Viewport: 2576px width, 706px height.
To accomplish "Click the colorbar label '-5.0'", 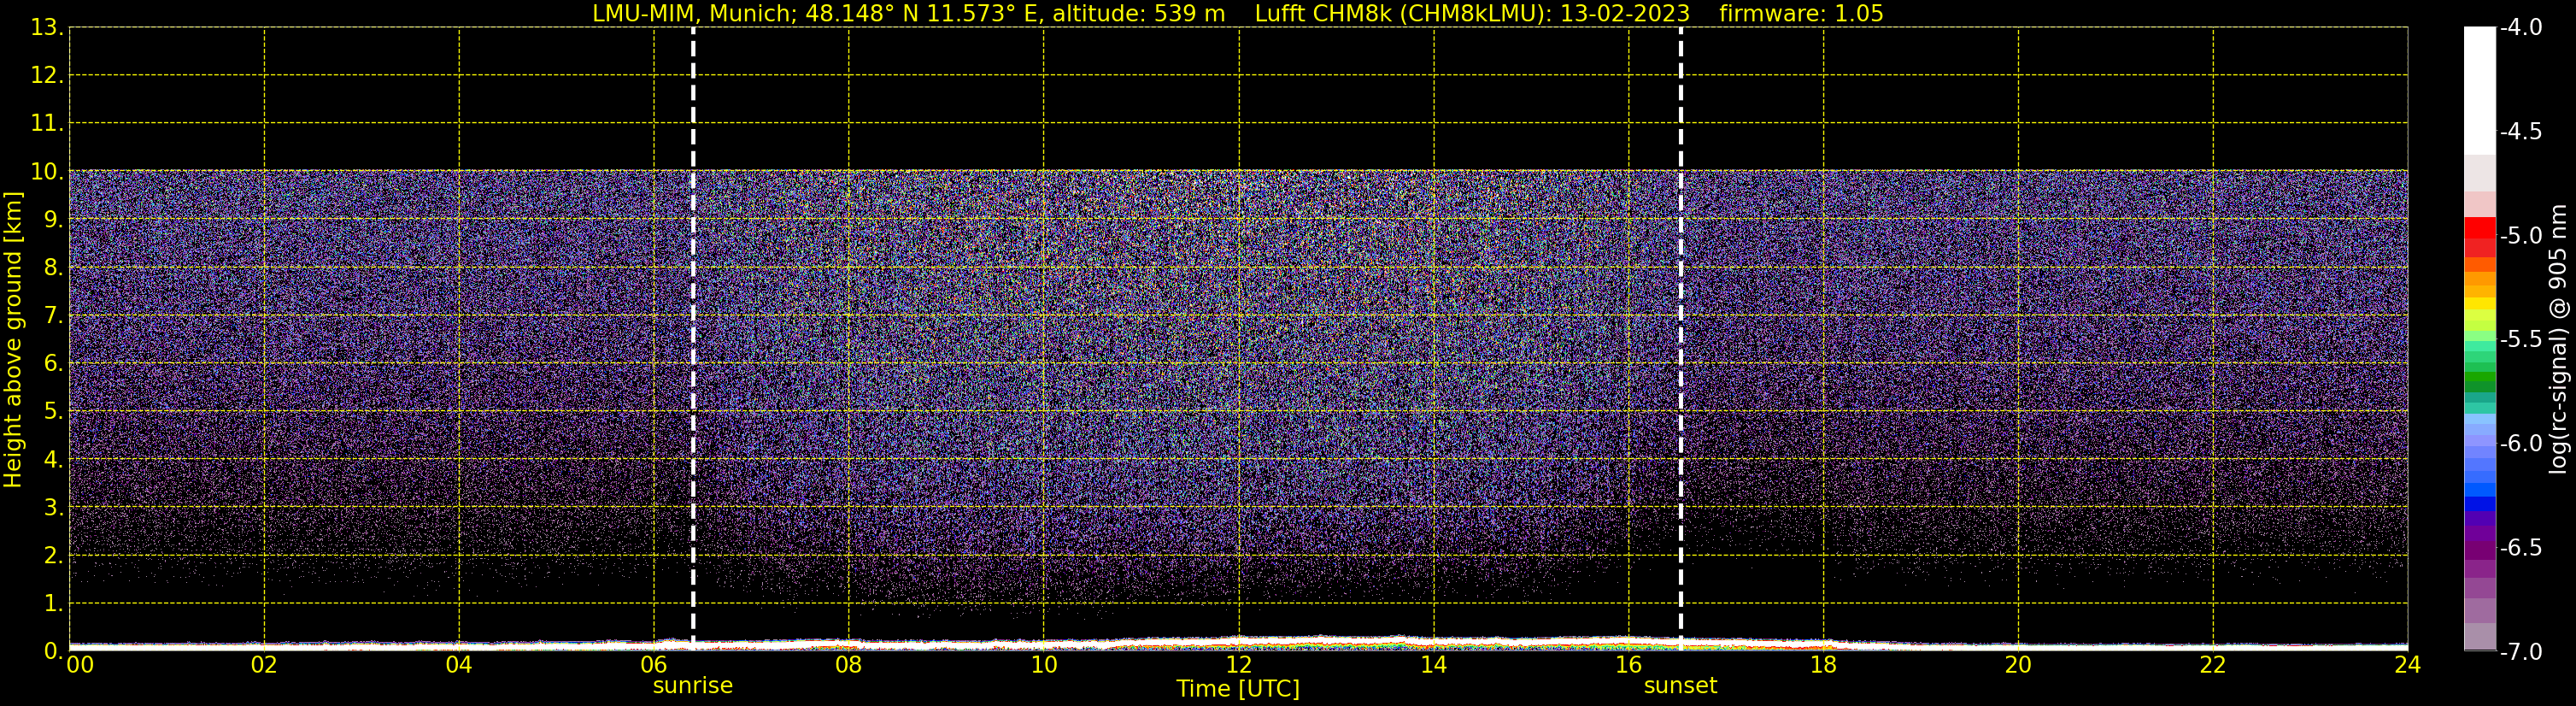I will tap(2521, 236).
